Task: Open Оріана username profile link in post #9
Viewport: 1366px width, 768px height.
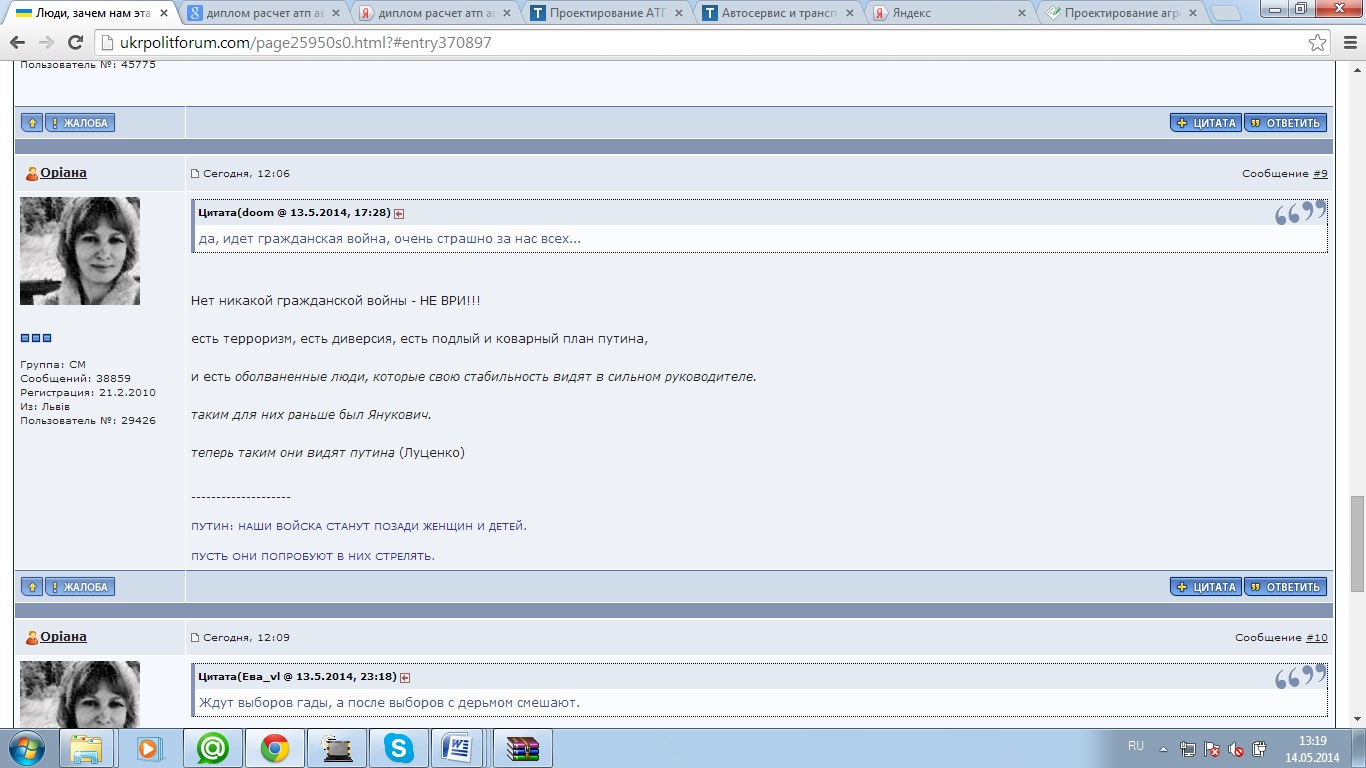Action: click(x=63, y=173)
